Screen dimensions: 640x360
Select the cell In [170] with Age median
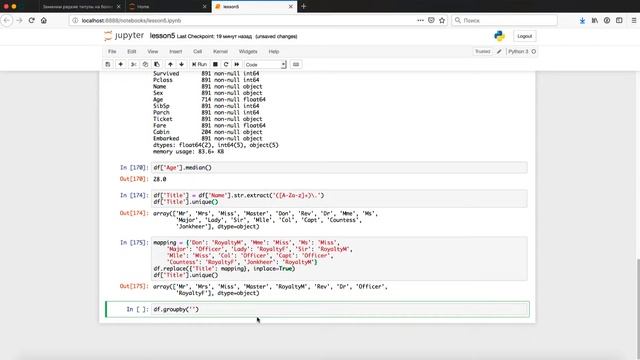[x=339, y=168]
